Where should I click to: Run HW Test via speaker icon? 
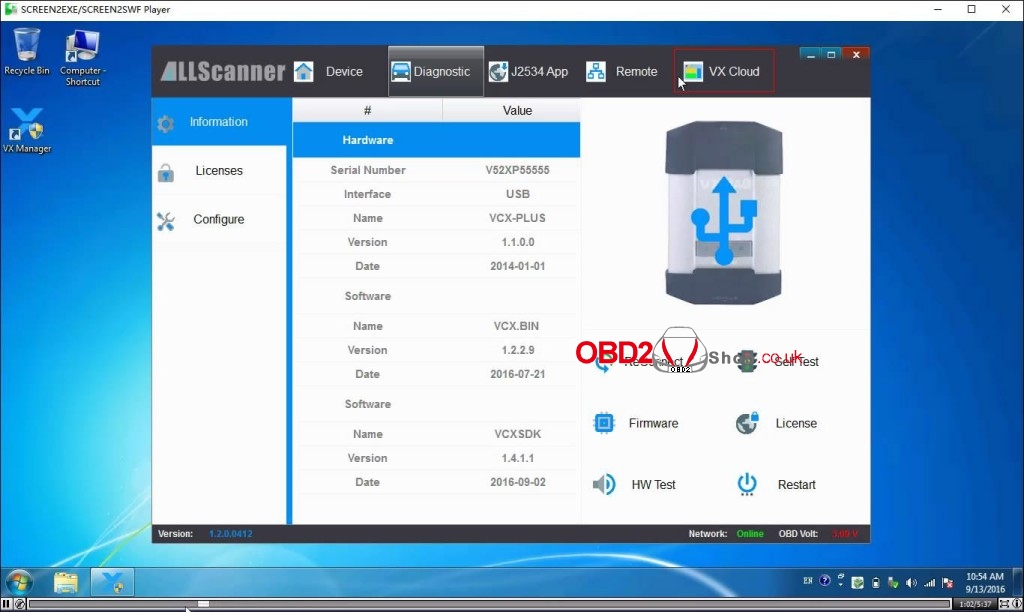[x=604, y=485]
